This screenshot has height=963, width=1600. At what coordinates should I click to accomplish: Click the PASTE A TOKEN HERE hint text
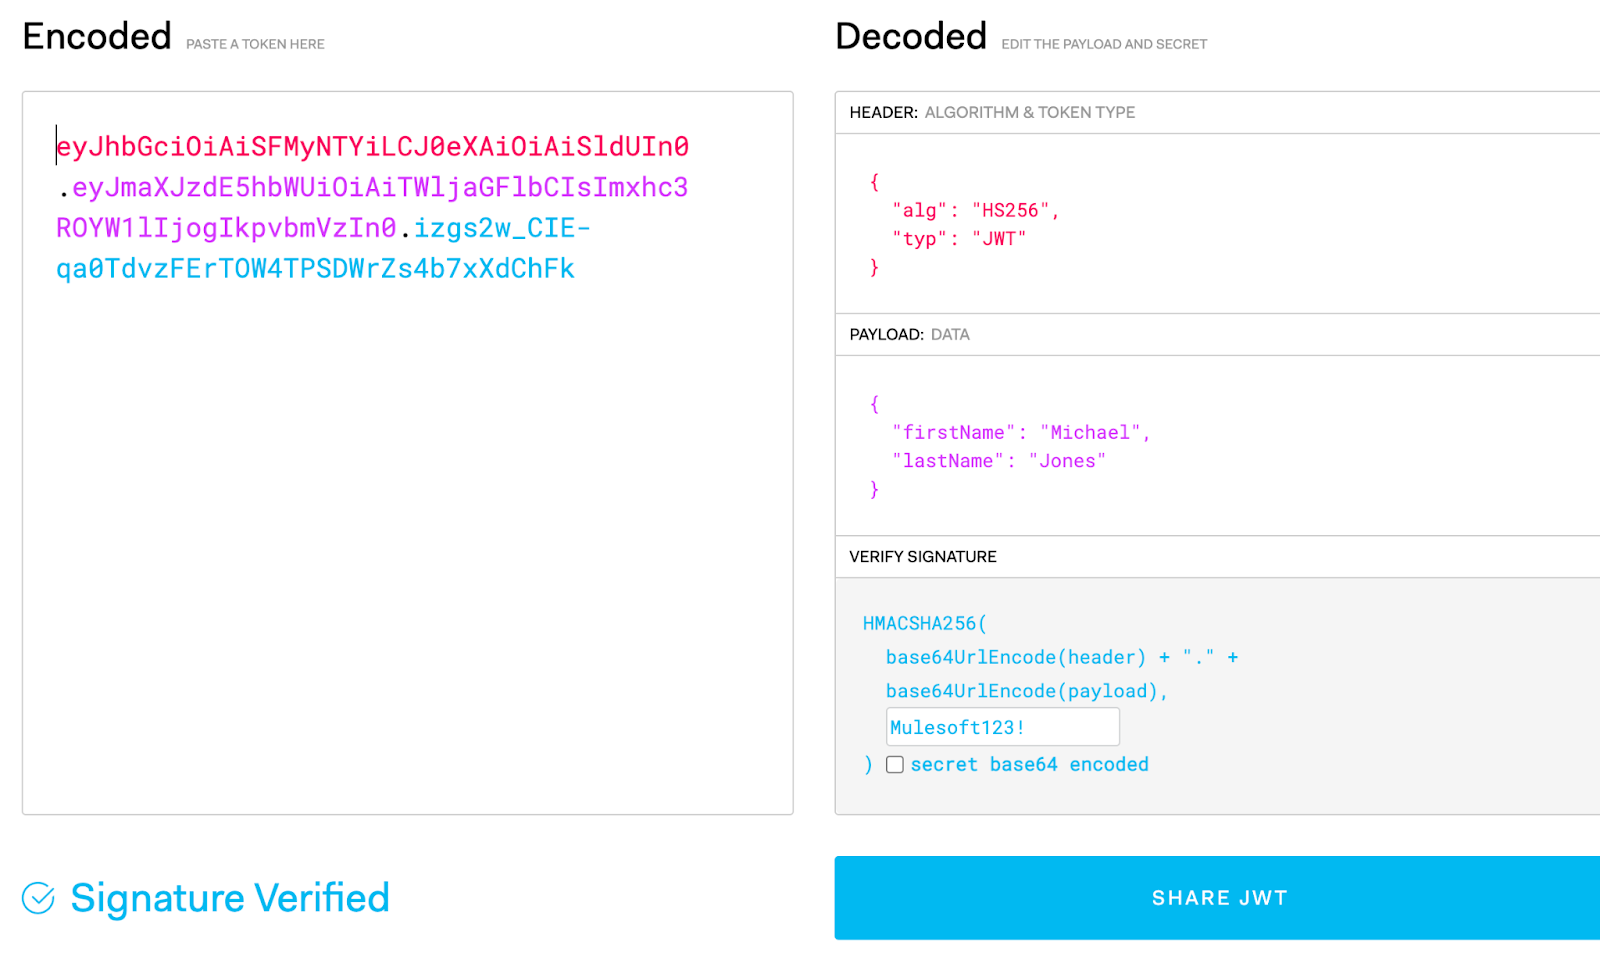click(254, 44)
